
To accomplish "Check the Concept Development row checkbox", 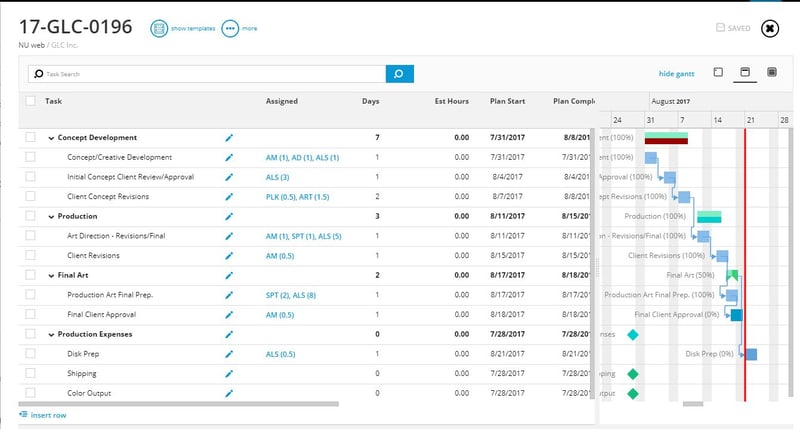I will coord(31,137).
